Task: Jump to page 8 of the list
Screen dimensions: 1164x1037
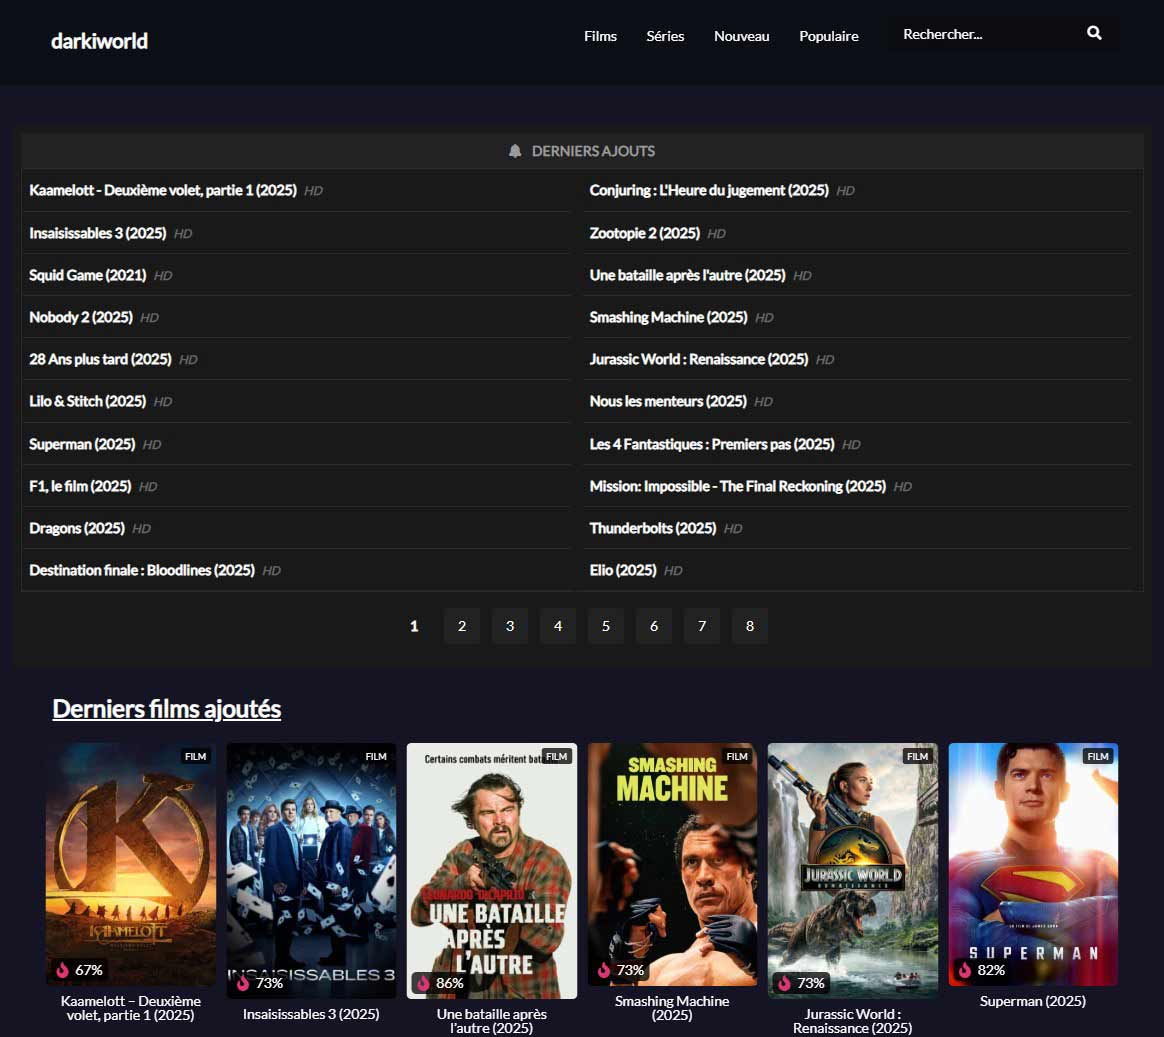Action: [750, 626]
